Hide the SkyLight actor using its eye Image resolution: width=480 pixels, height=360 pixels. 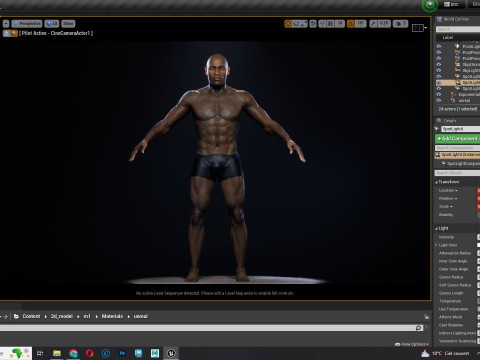(439, 70)
